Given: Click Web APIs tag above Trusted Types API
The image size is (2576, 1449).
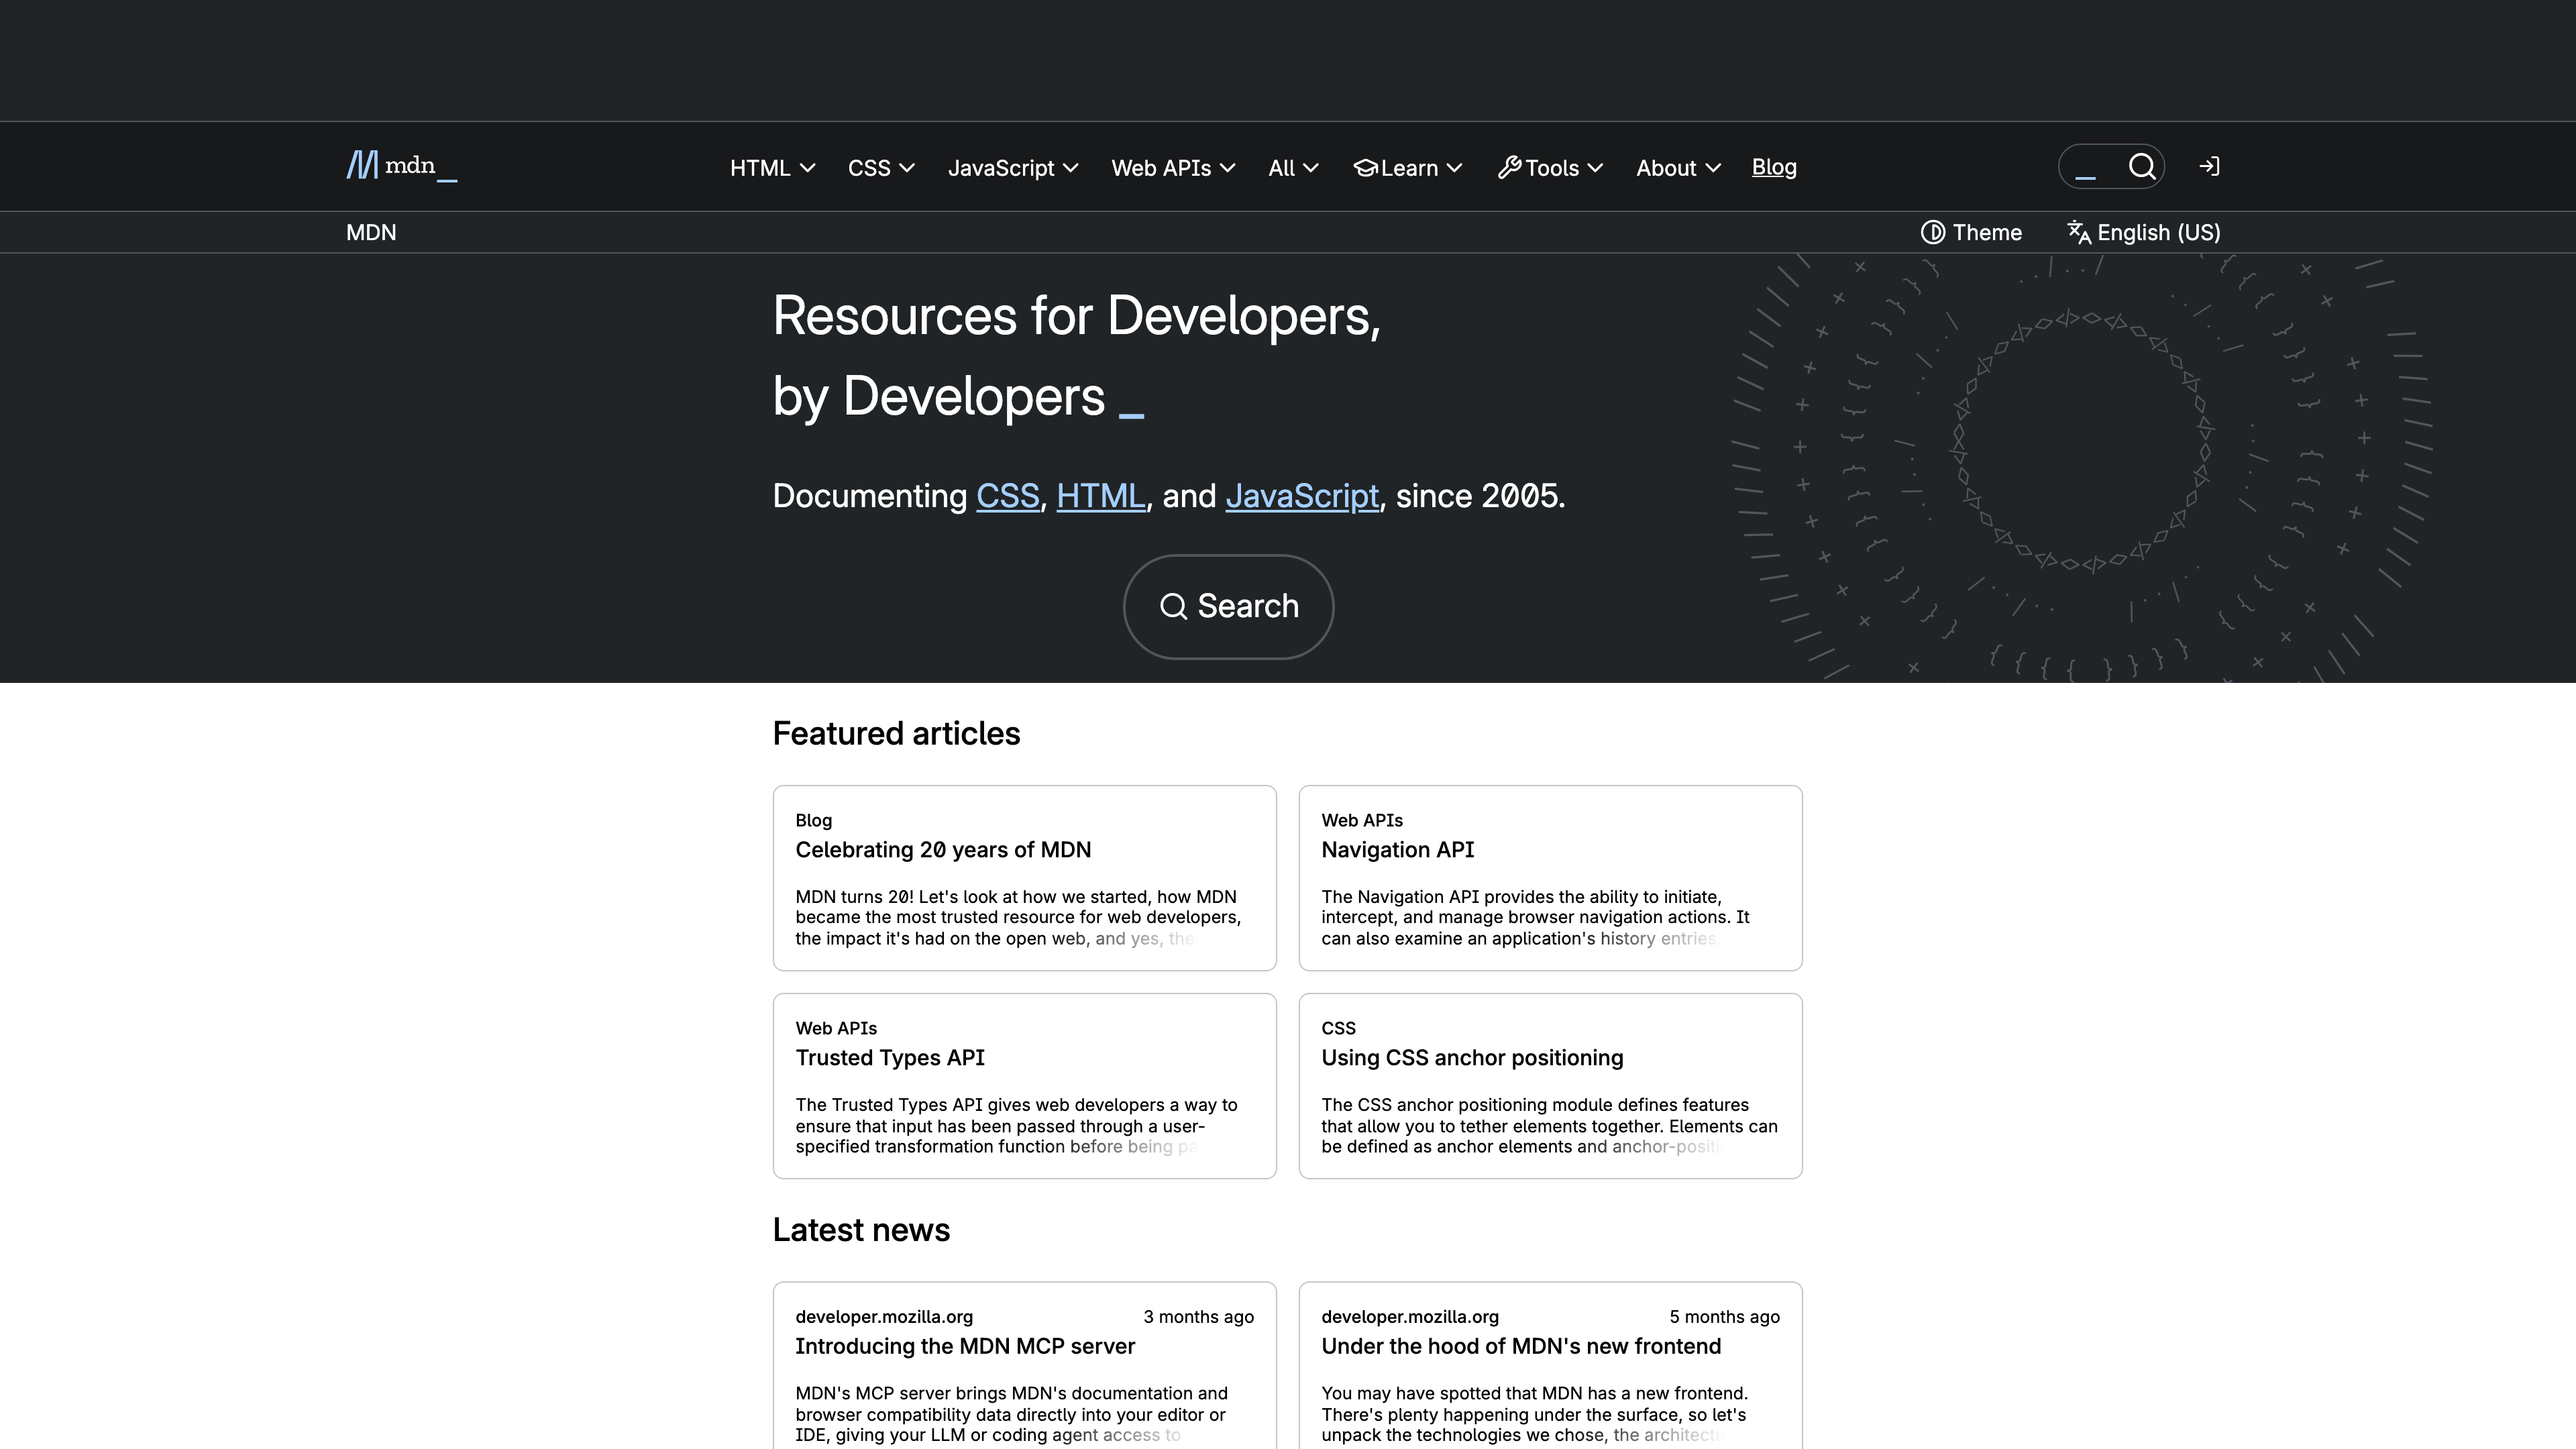Looking at the screenshot, I should click(x=836, y=1028).
